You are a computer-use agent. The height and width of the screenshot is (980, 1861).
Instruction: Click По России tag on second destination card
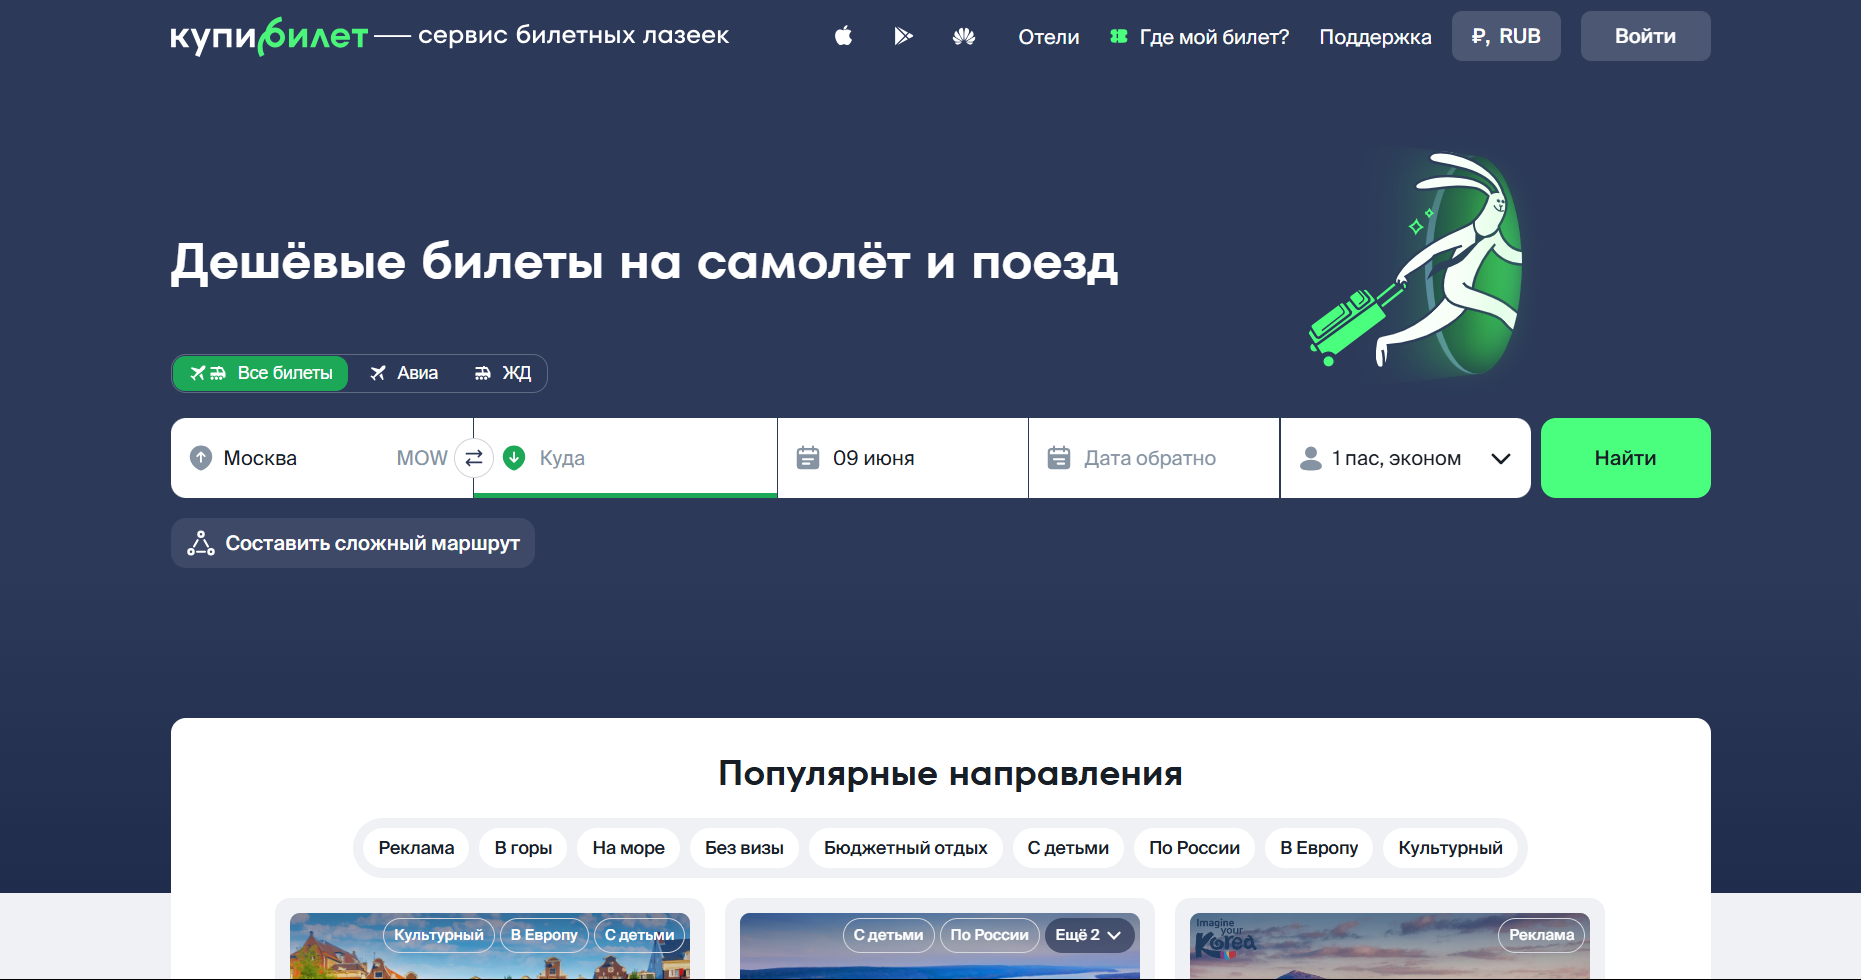(989, 935)
